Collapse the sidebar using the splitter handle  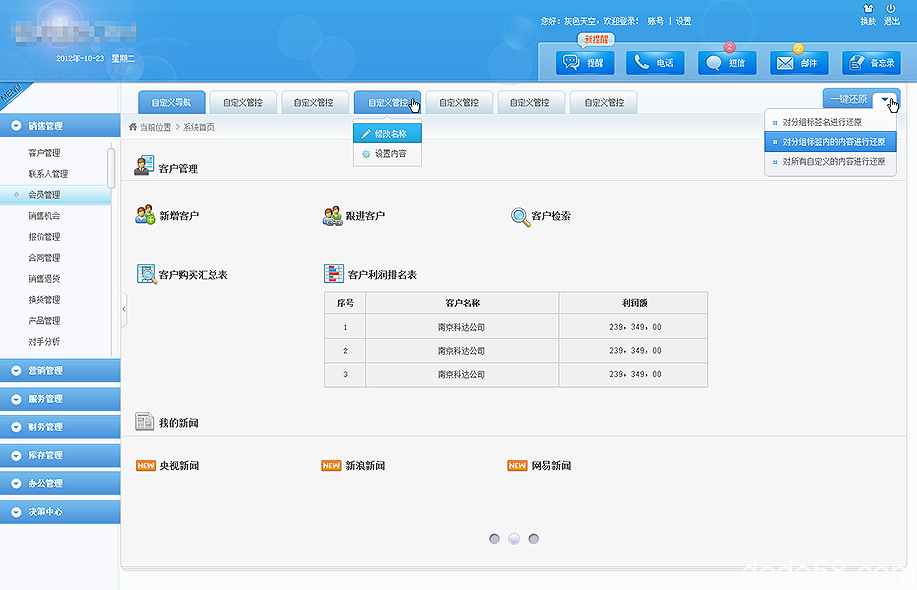pyautogui.click(x=124, y=309)
